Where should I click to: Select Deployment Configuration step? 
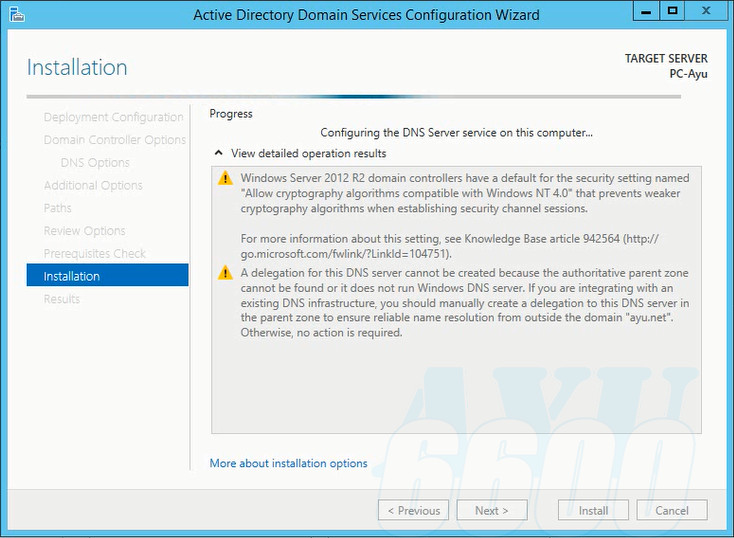(x=113, y=117)
